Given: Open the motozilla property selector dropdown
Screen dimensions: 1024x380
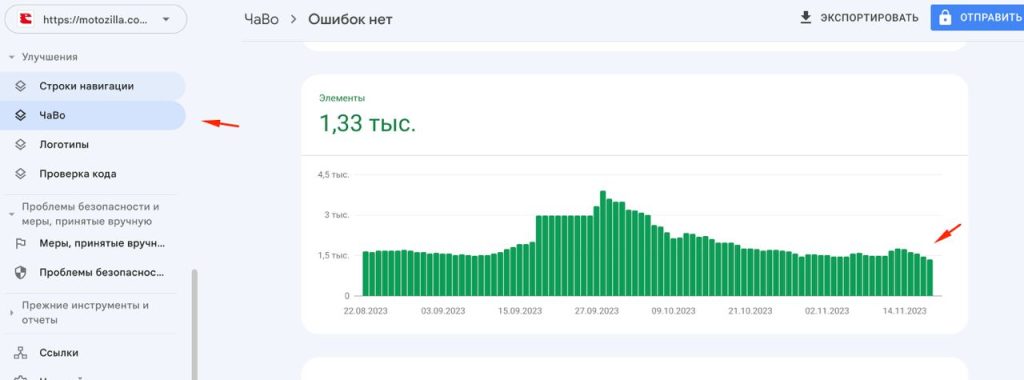Looking at the screenshot, I should [96, 20].
